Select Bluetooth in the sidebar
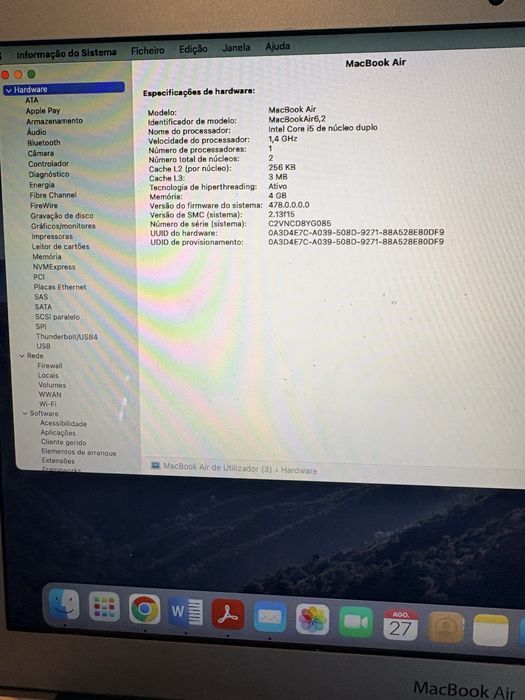 (44, 142)
